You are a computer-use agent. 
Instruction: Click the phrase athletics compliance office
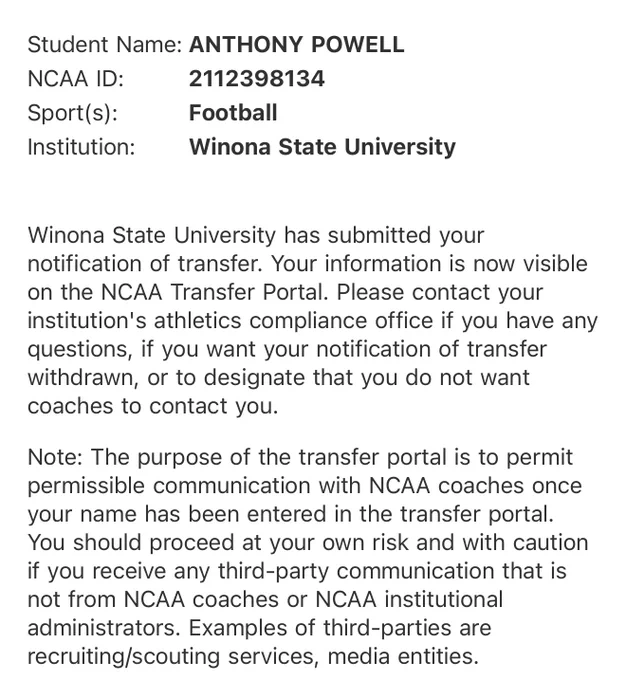(x=293, y=321)
